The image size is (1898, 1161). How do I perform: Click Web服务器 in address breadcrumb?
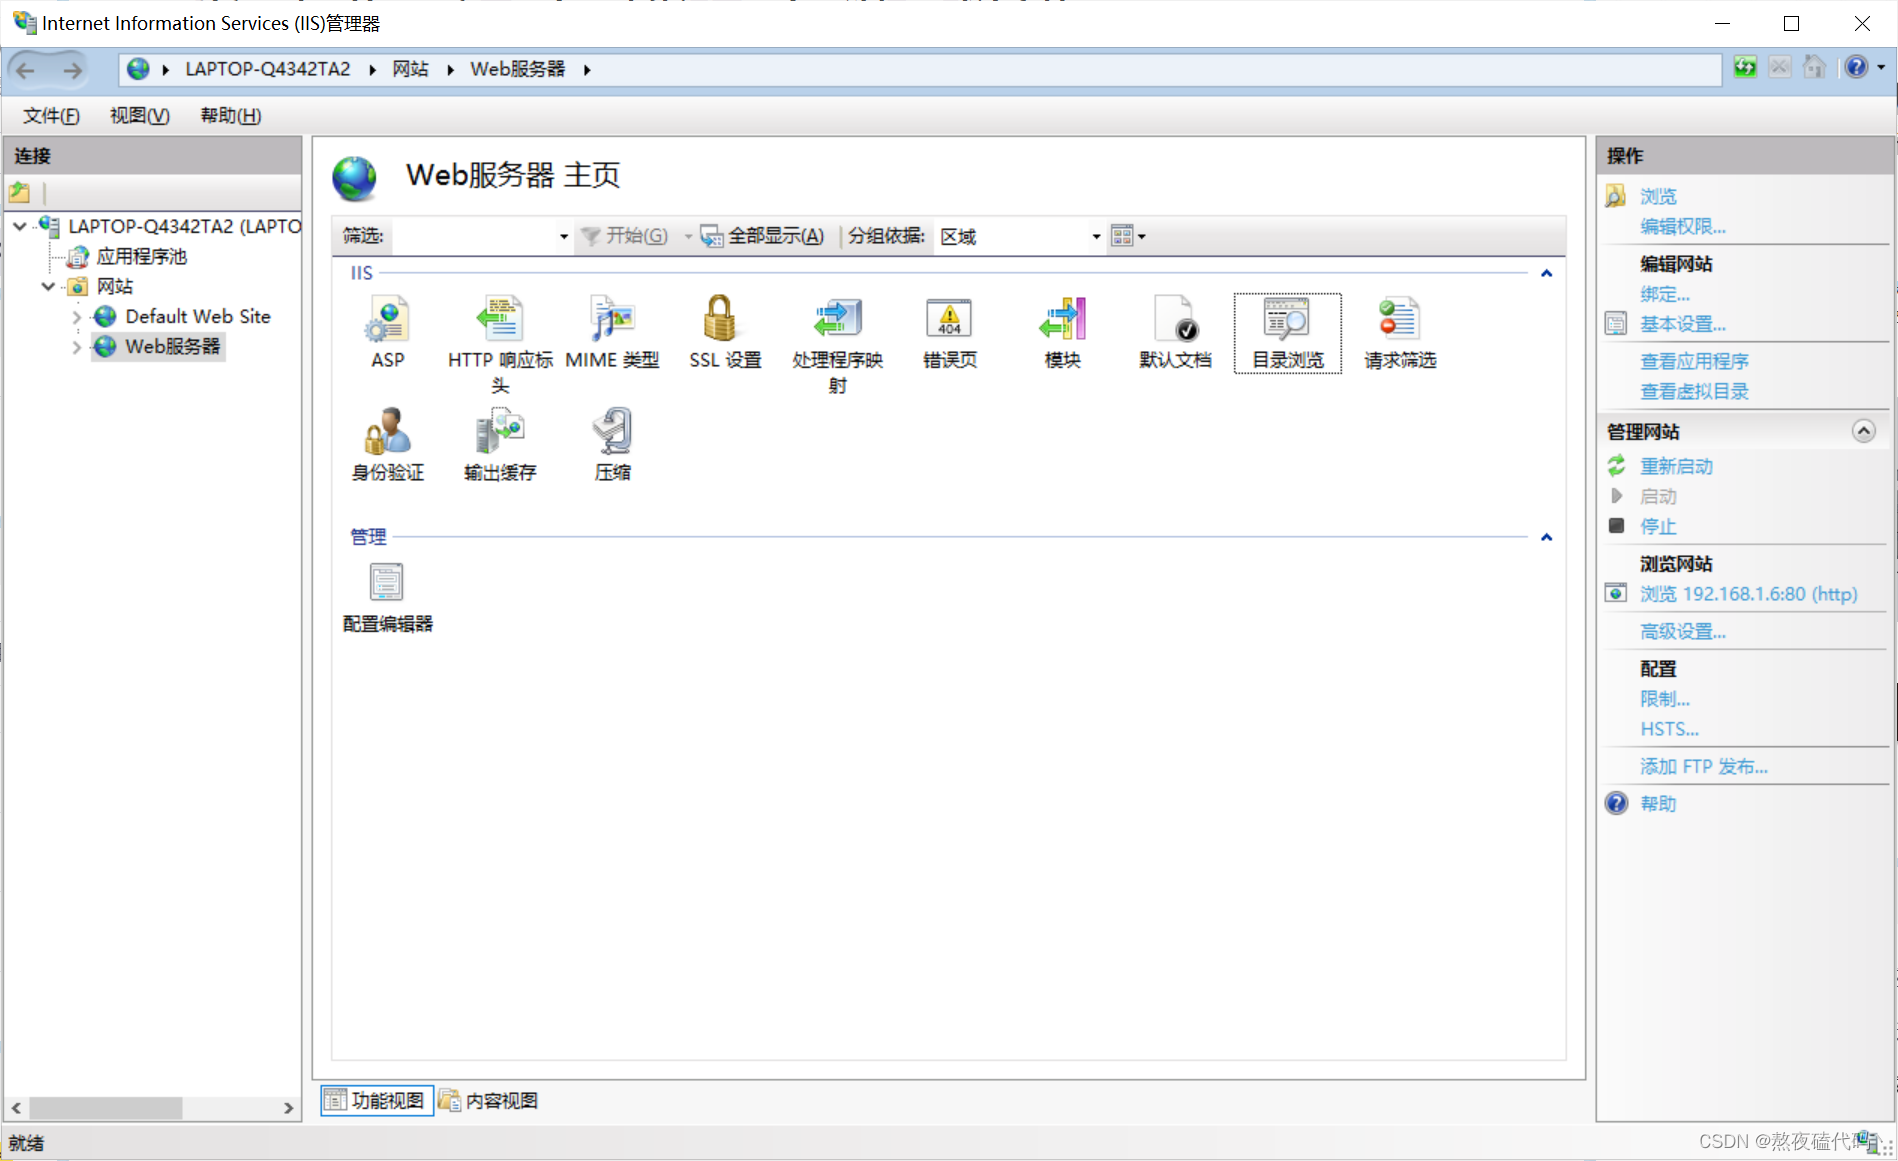tap(517, 69)
